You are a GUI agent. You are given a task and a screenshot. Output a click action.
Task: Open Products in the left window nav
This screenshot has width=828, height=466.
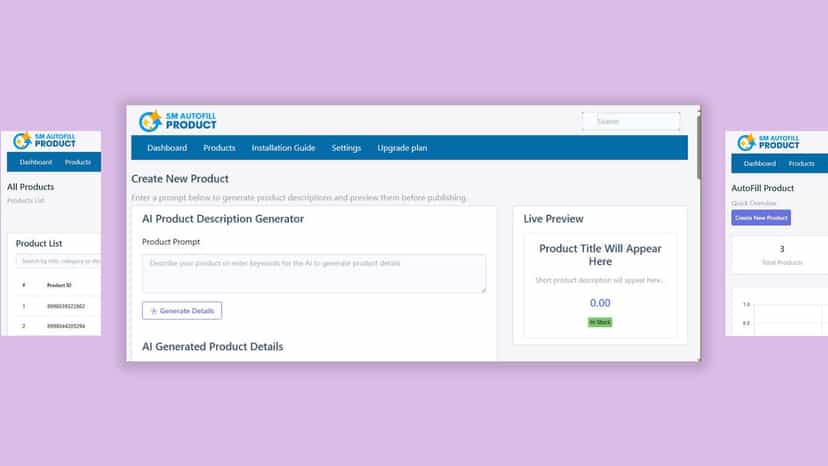(78, 162)
